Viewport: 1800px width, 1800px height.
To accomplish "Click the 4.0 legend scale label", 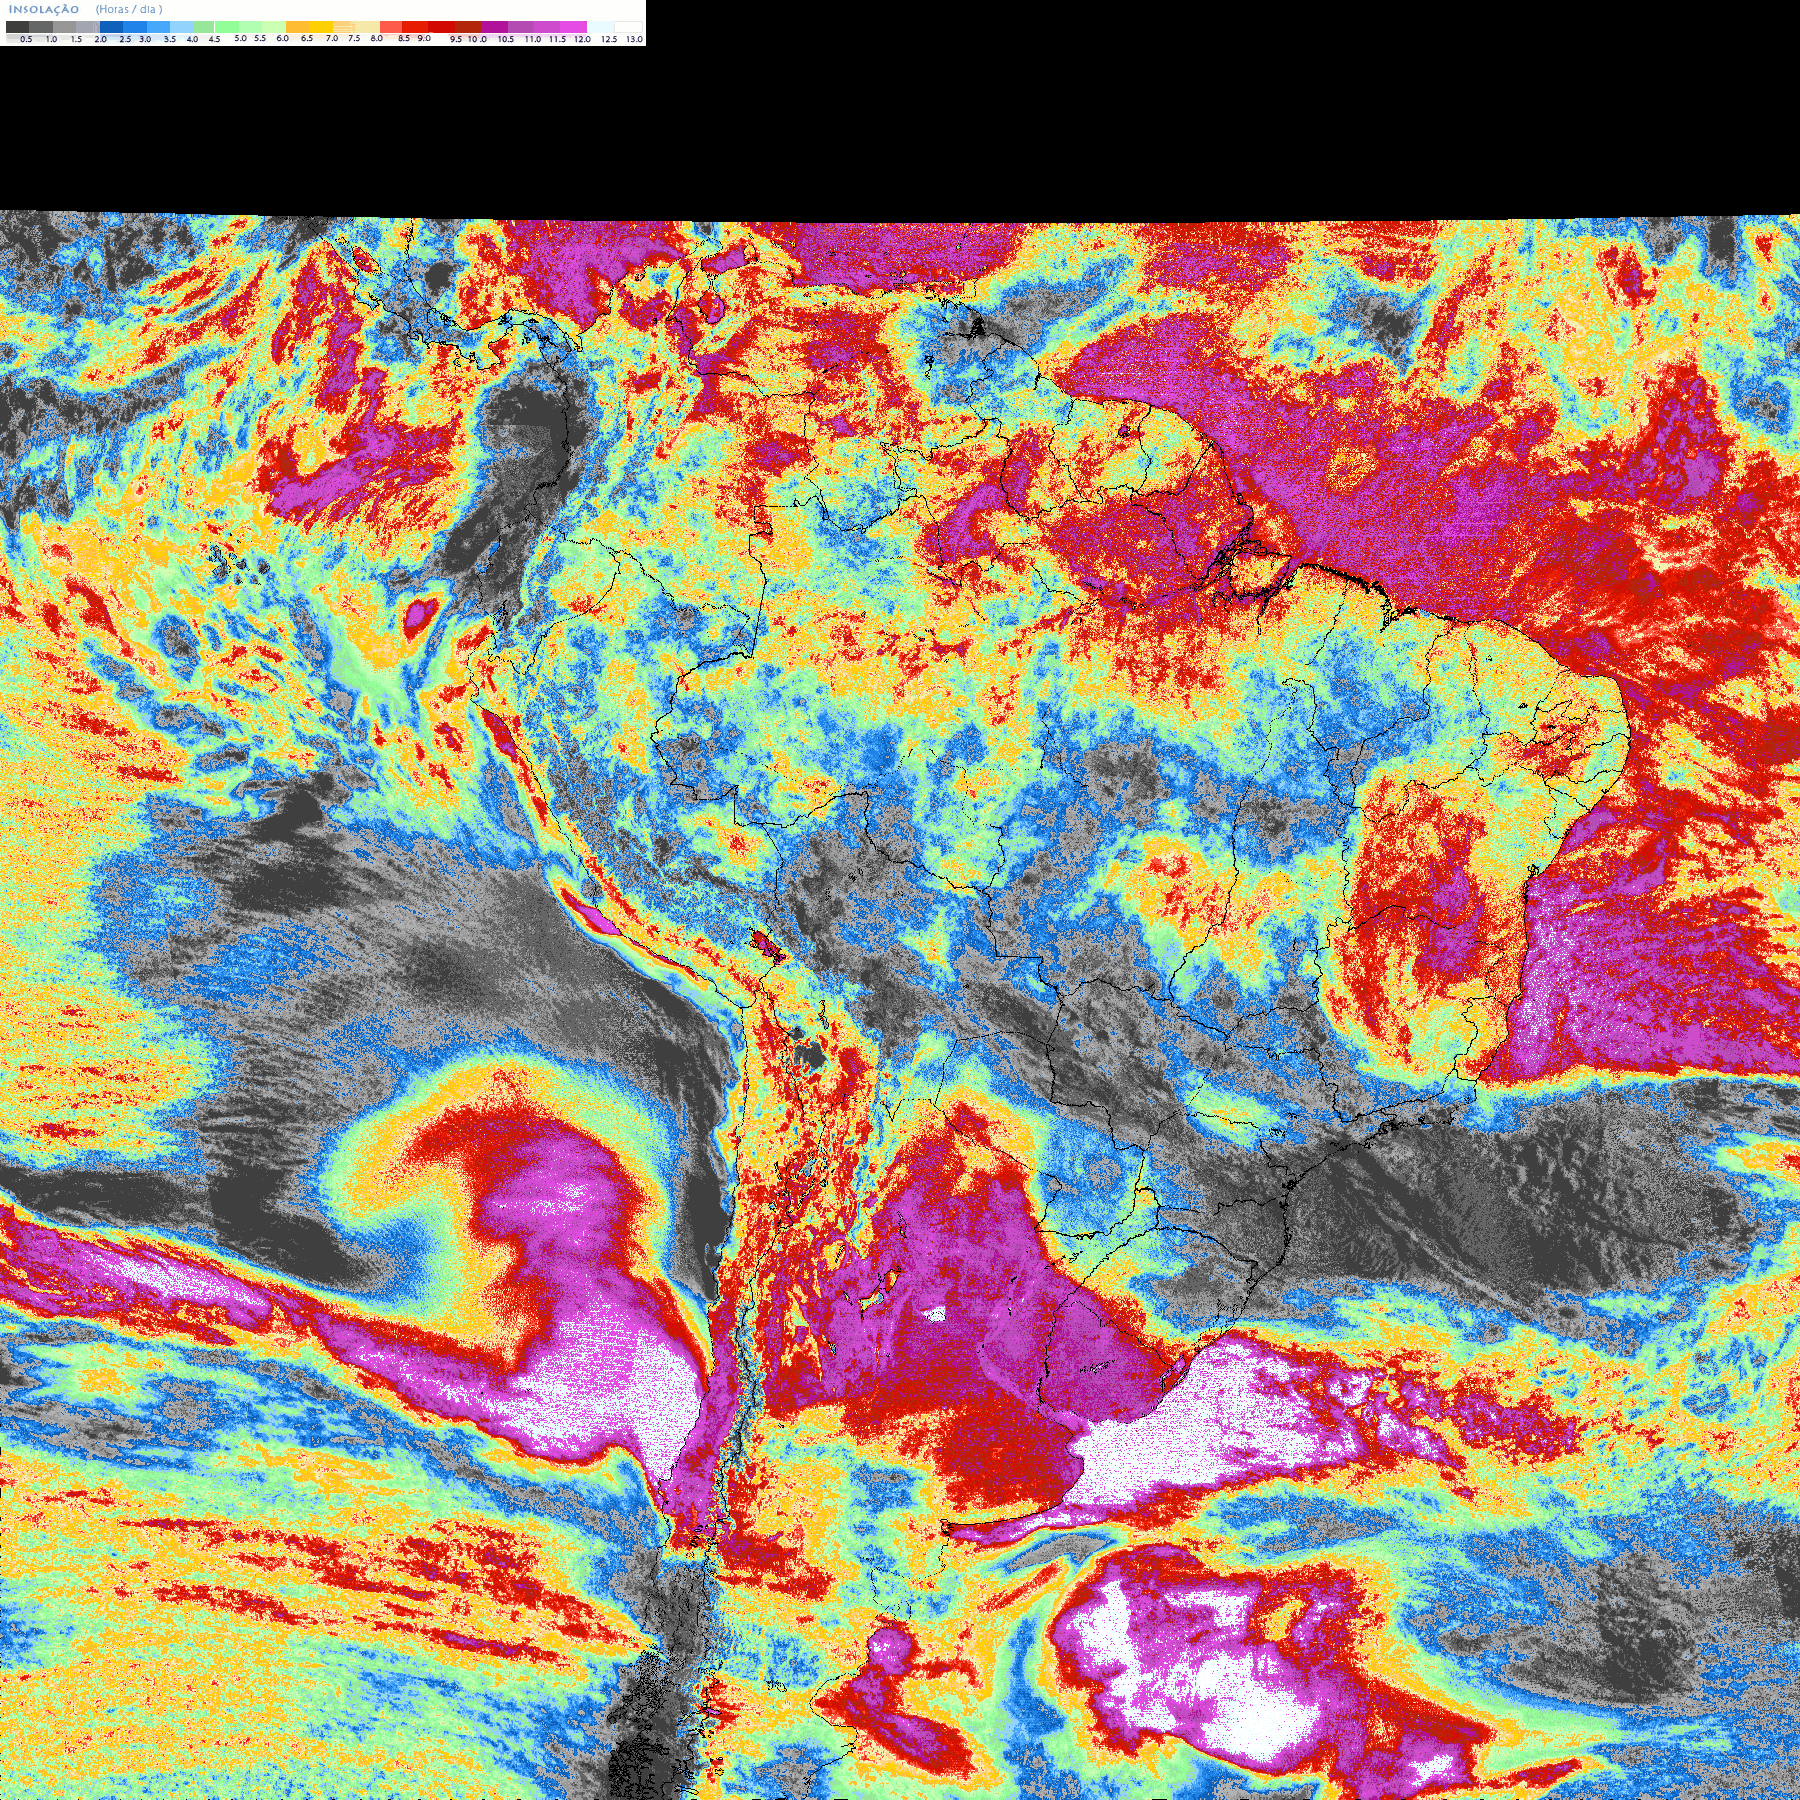I will coord(192,39).
